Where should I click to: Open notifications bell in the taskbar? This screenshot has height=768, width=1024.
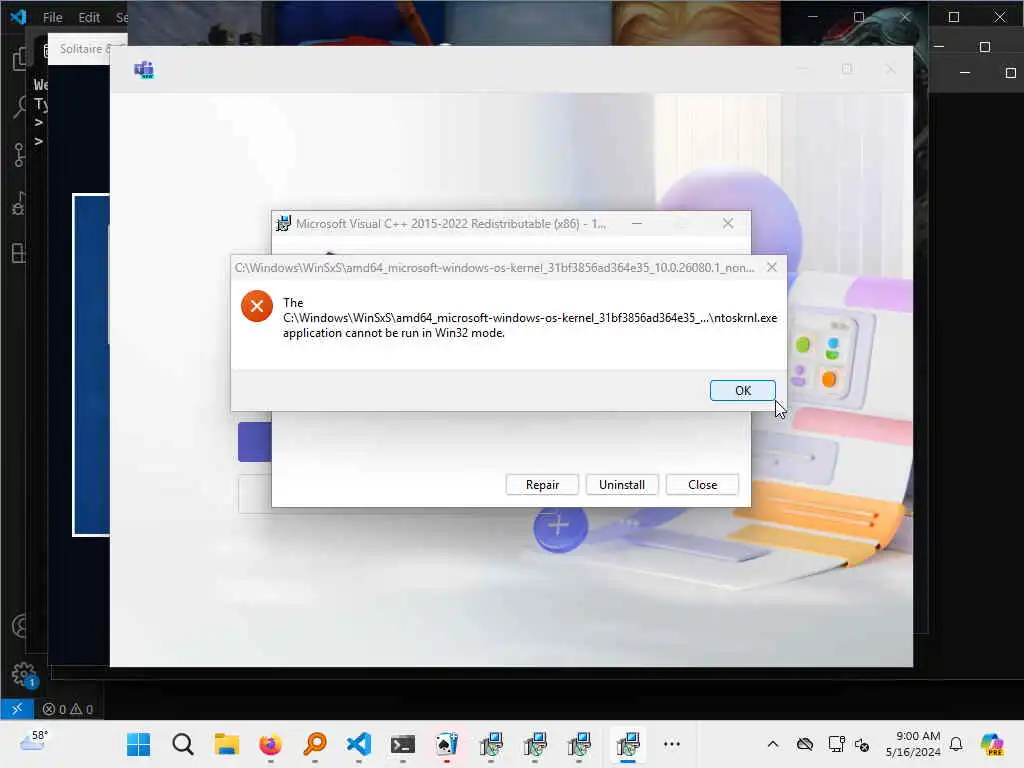pyautogui.click(x=956, y=744)
